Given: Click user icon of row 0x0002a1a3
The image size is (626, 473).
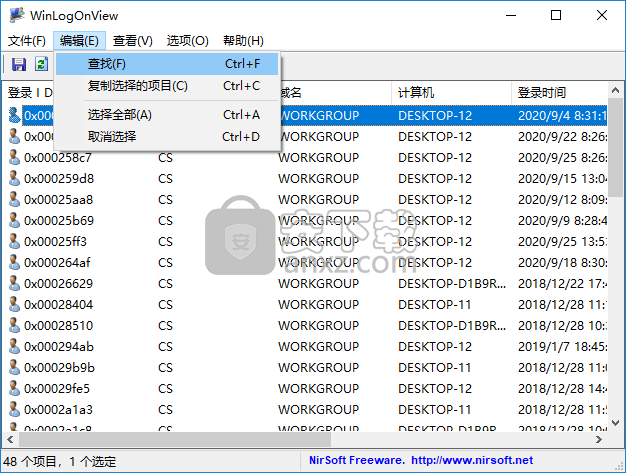Looking at the screenshot, I should click(14, 410).
